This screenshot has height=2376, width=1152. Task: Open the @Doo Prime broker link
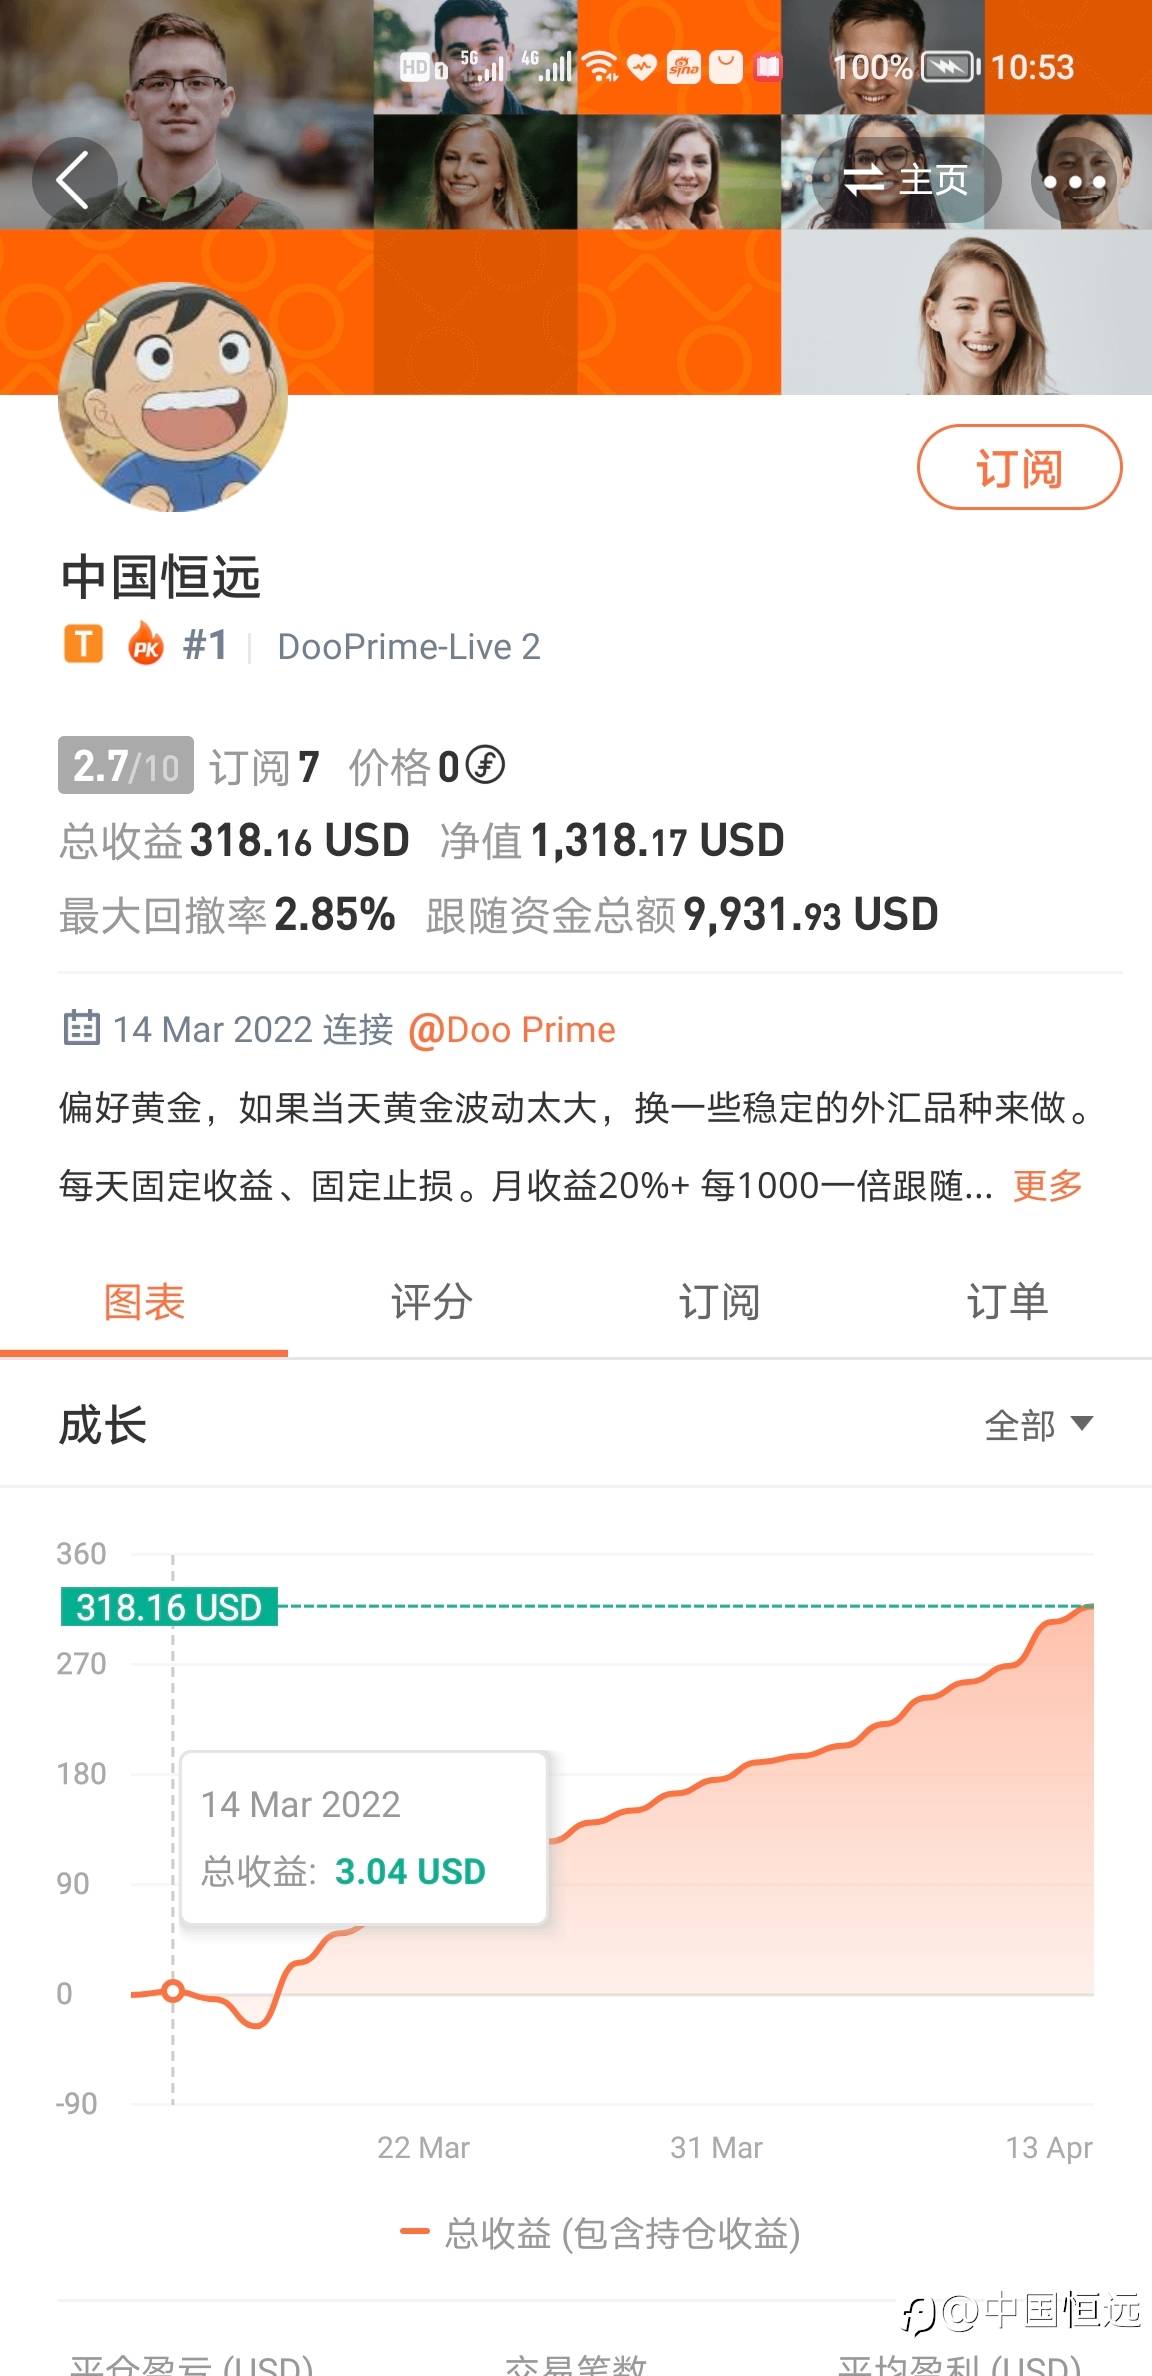[x=511, y=1029]
